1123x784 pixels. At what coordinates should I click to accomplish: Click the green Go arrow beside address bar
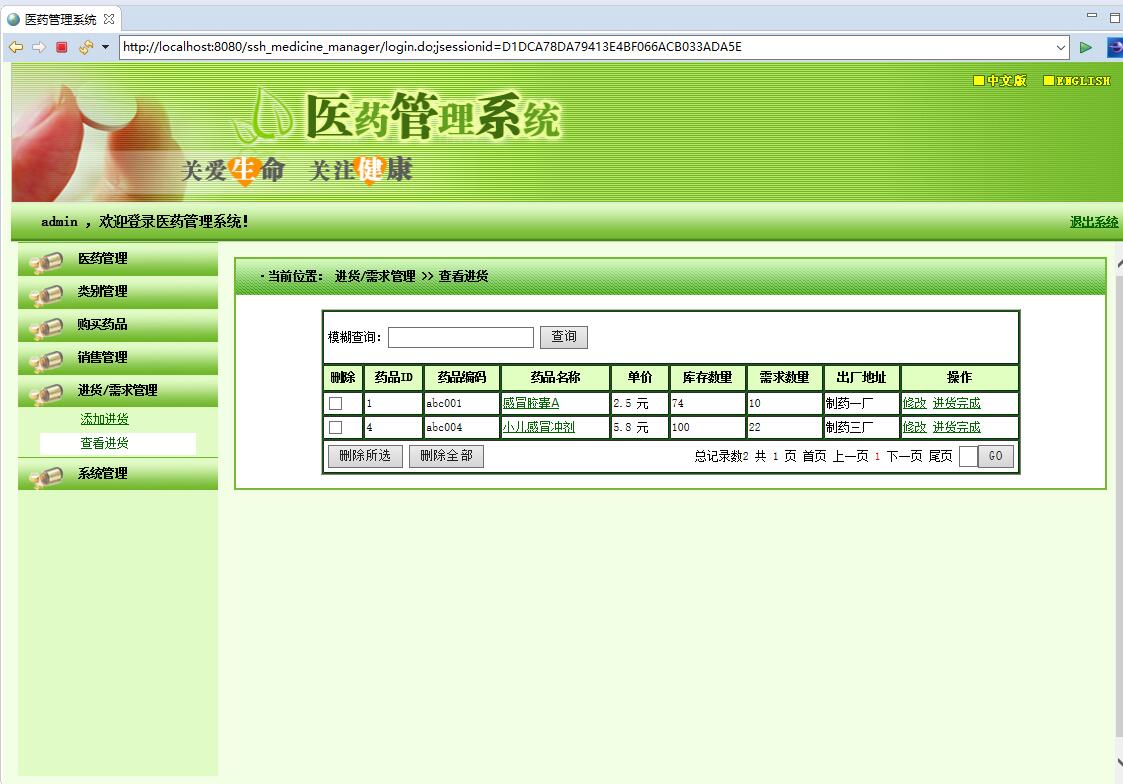tap(1086, 46)
